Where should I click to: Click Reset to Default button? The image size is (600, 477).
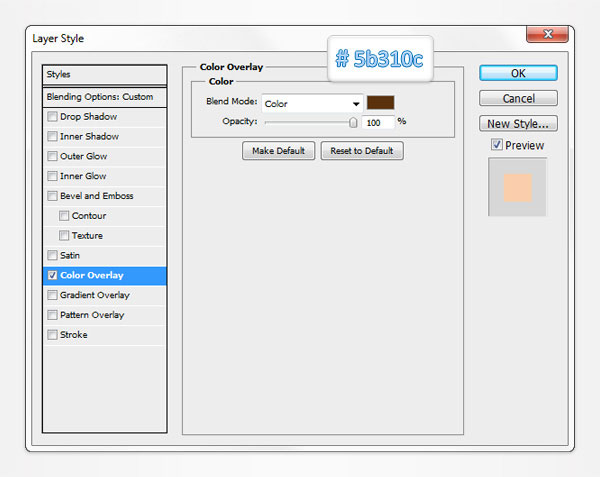362,151
